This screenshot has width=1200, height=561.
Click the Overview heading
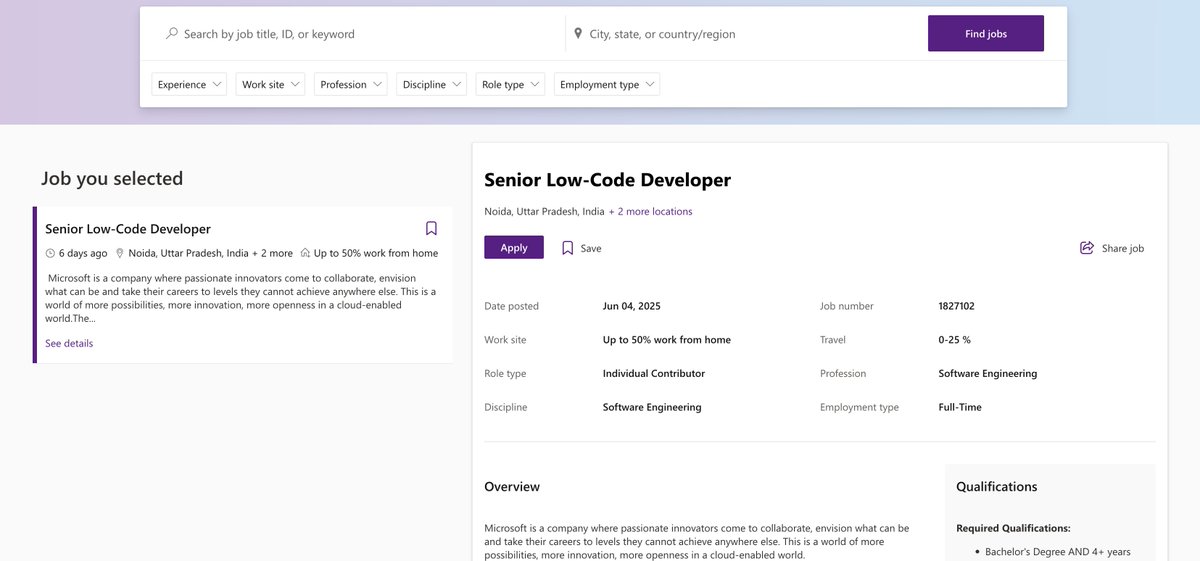[512, 487]
